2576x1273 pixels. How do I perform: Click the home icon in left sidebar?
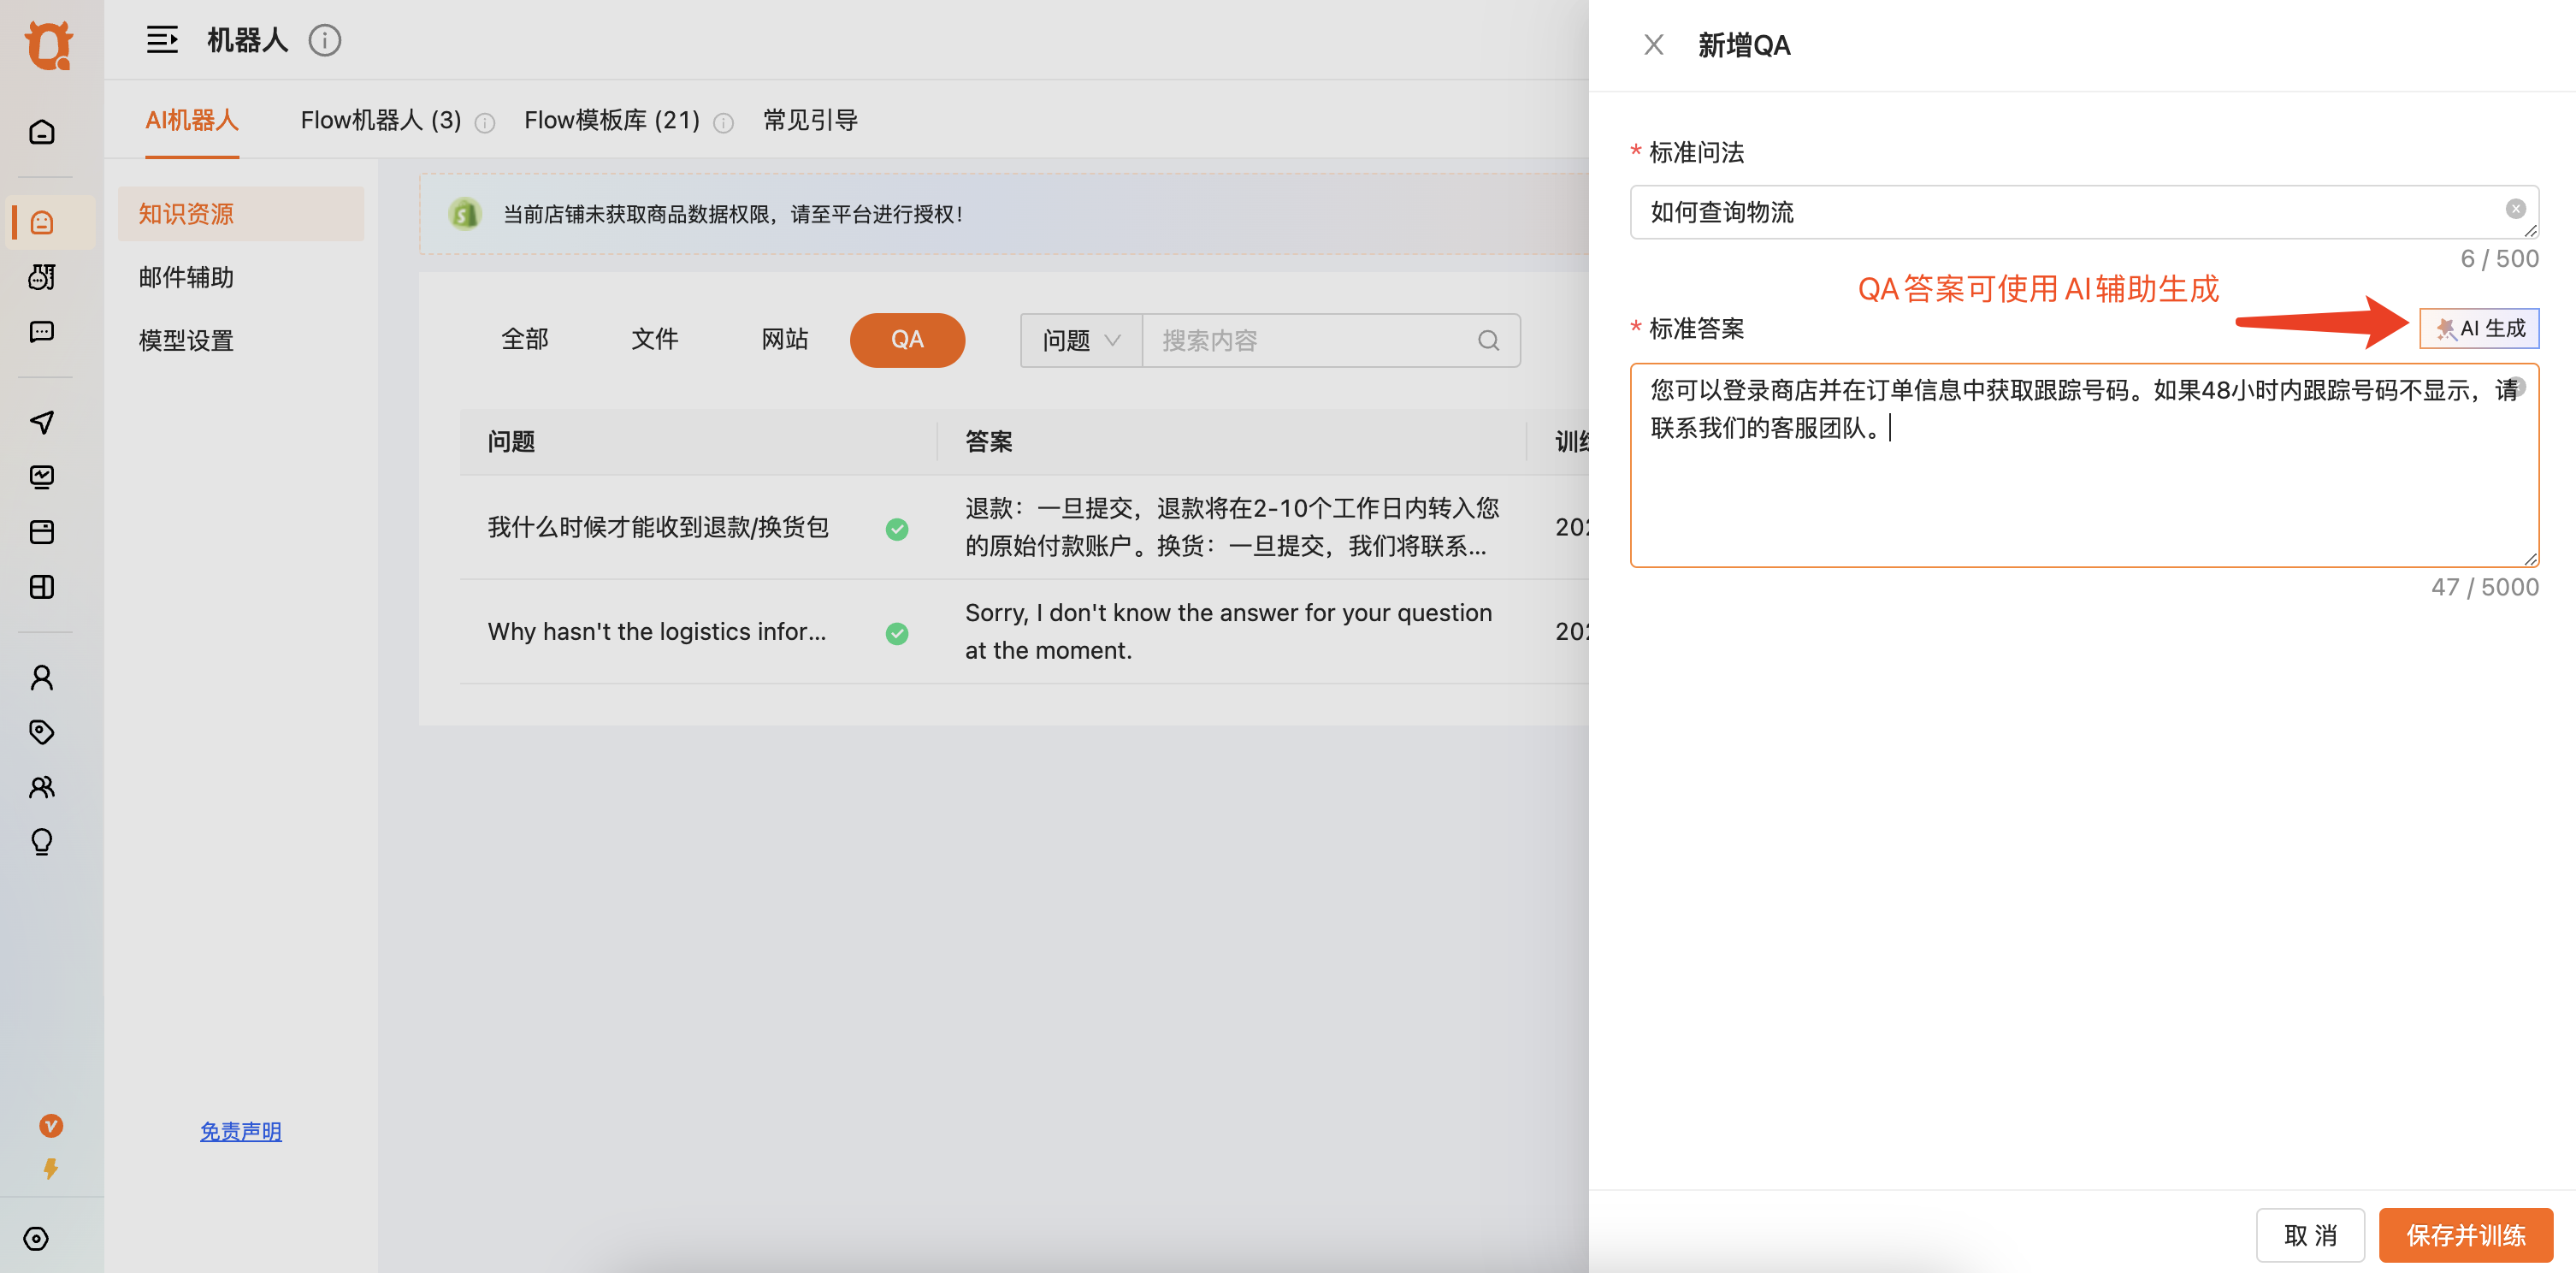click(42, 132)
